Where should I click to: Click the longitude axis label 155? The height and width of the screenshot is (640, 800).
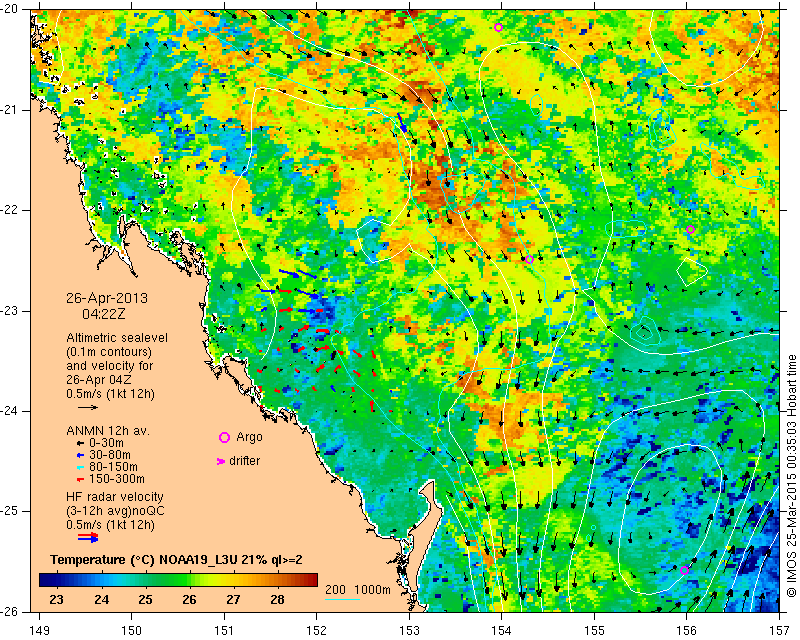pos(594,631)
